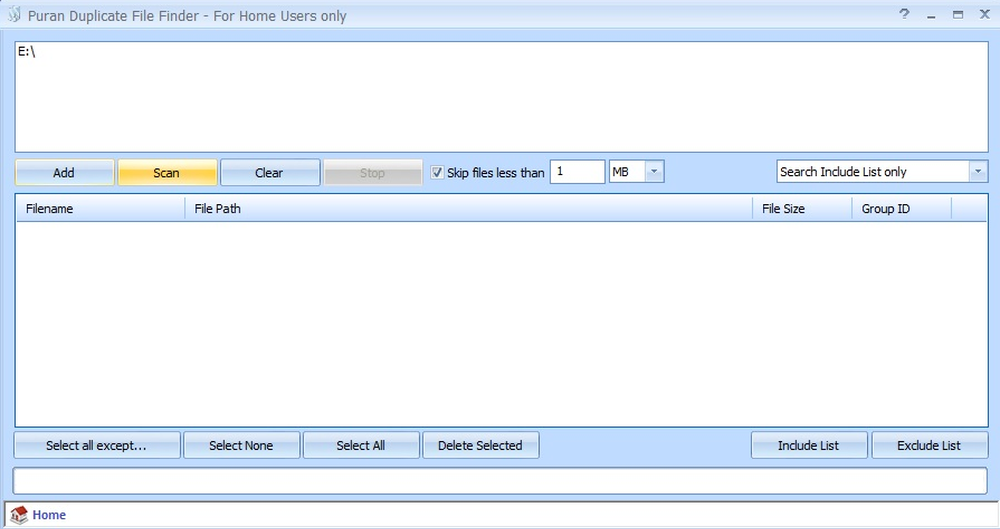
Task: Click the Puran app icon in the title bar
Action: (x=14, y=15)
